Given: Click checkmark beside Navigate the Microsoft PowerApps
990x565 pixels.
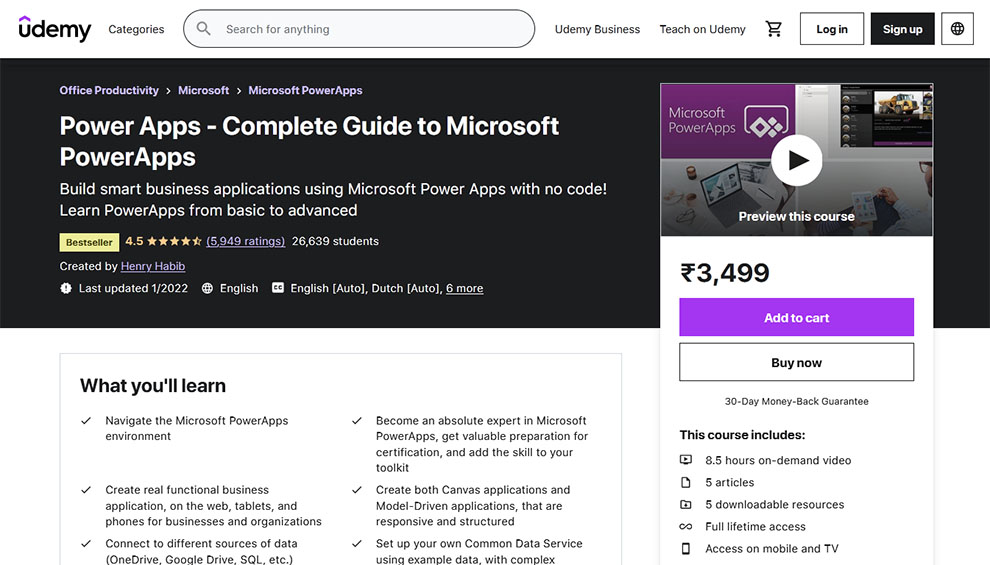Looking at the screenshot, I should (86, 420).
